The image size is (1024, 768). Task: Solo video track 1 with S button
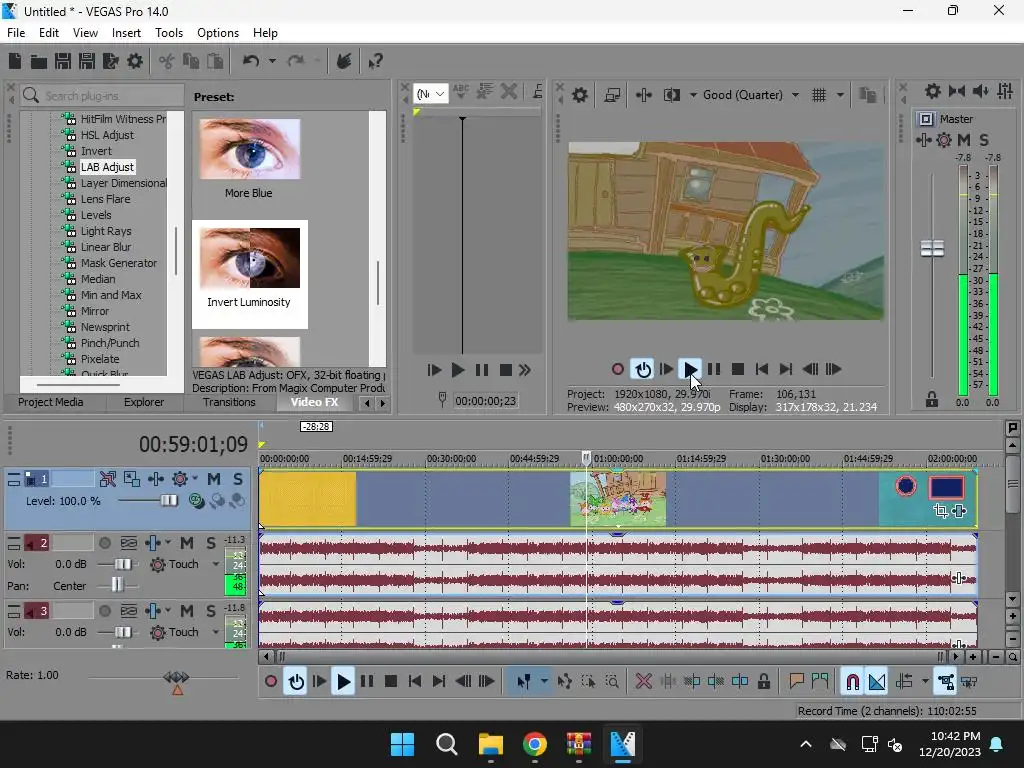click(238, 479)
